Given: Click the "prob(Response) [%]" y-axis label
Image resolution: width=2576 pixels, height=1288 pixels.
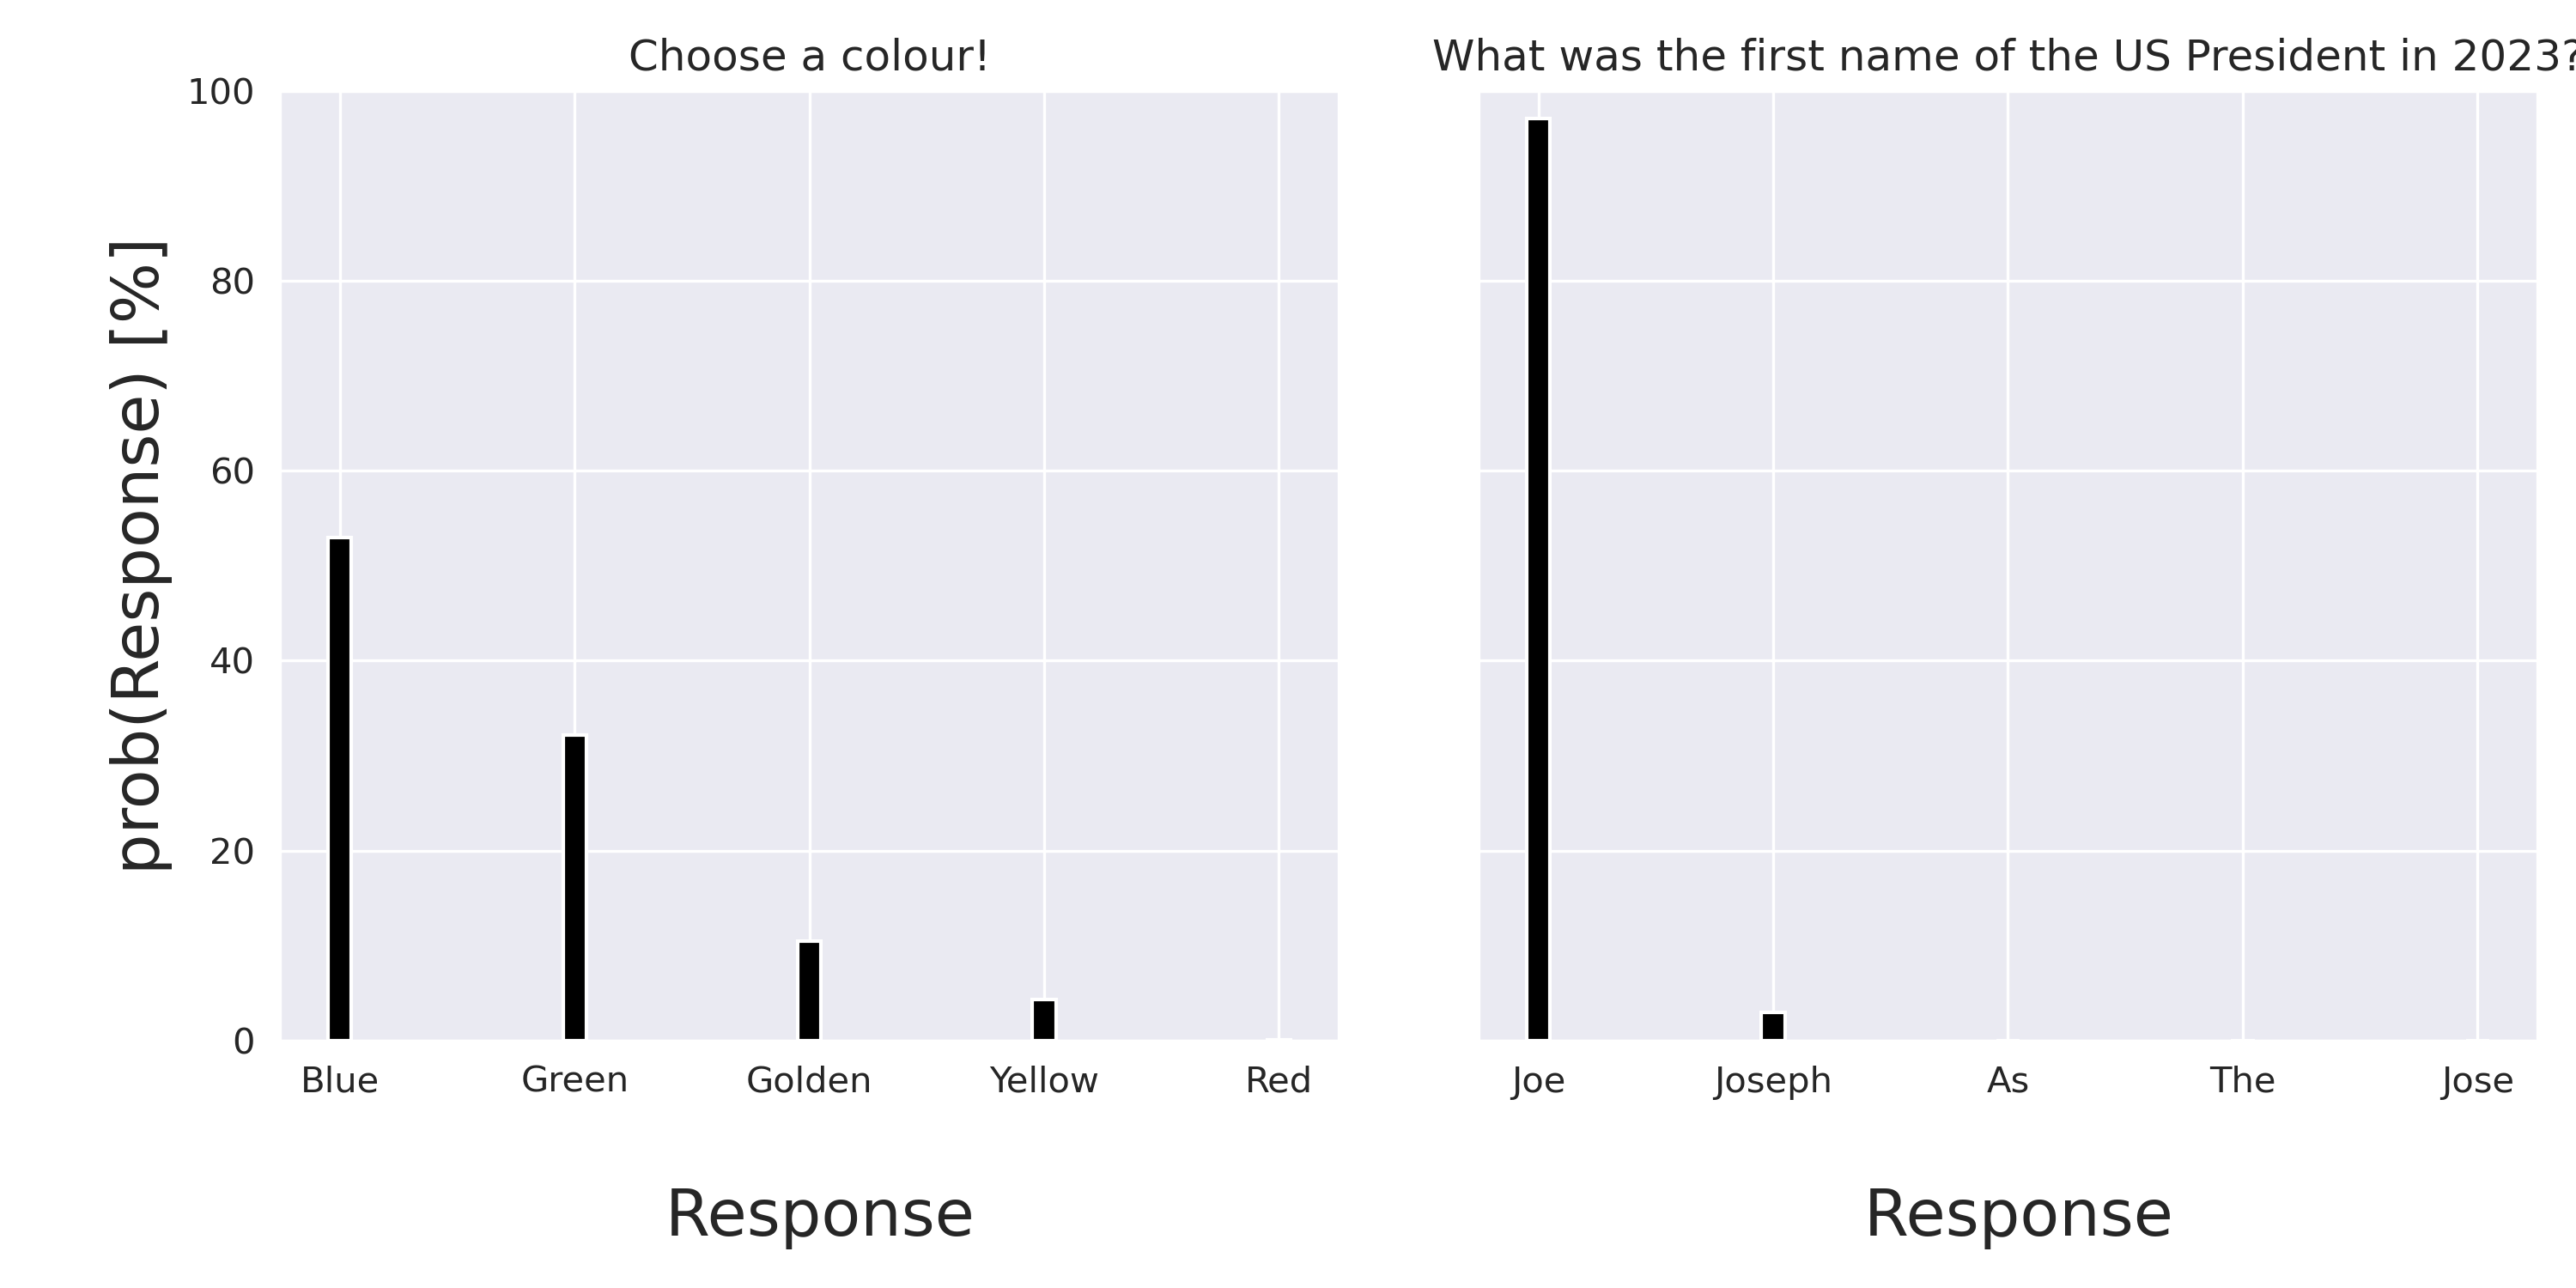Looking at the screenshot, I should point(140,555).
